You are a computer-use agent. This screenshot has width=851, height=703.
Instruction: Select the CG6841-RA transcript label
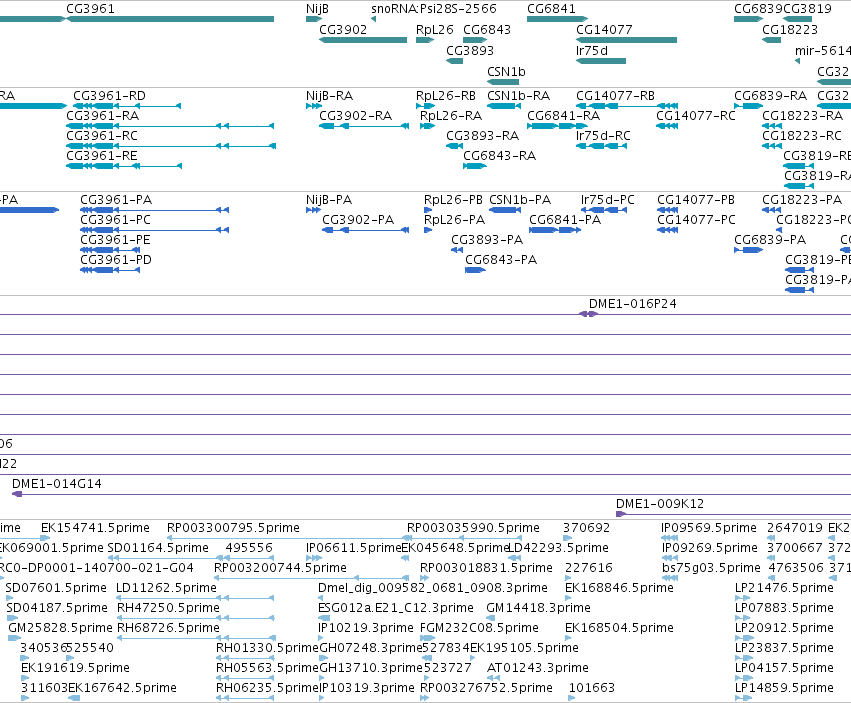pyautogui.click(x=563, y=116)
